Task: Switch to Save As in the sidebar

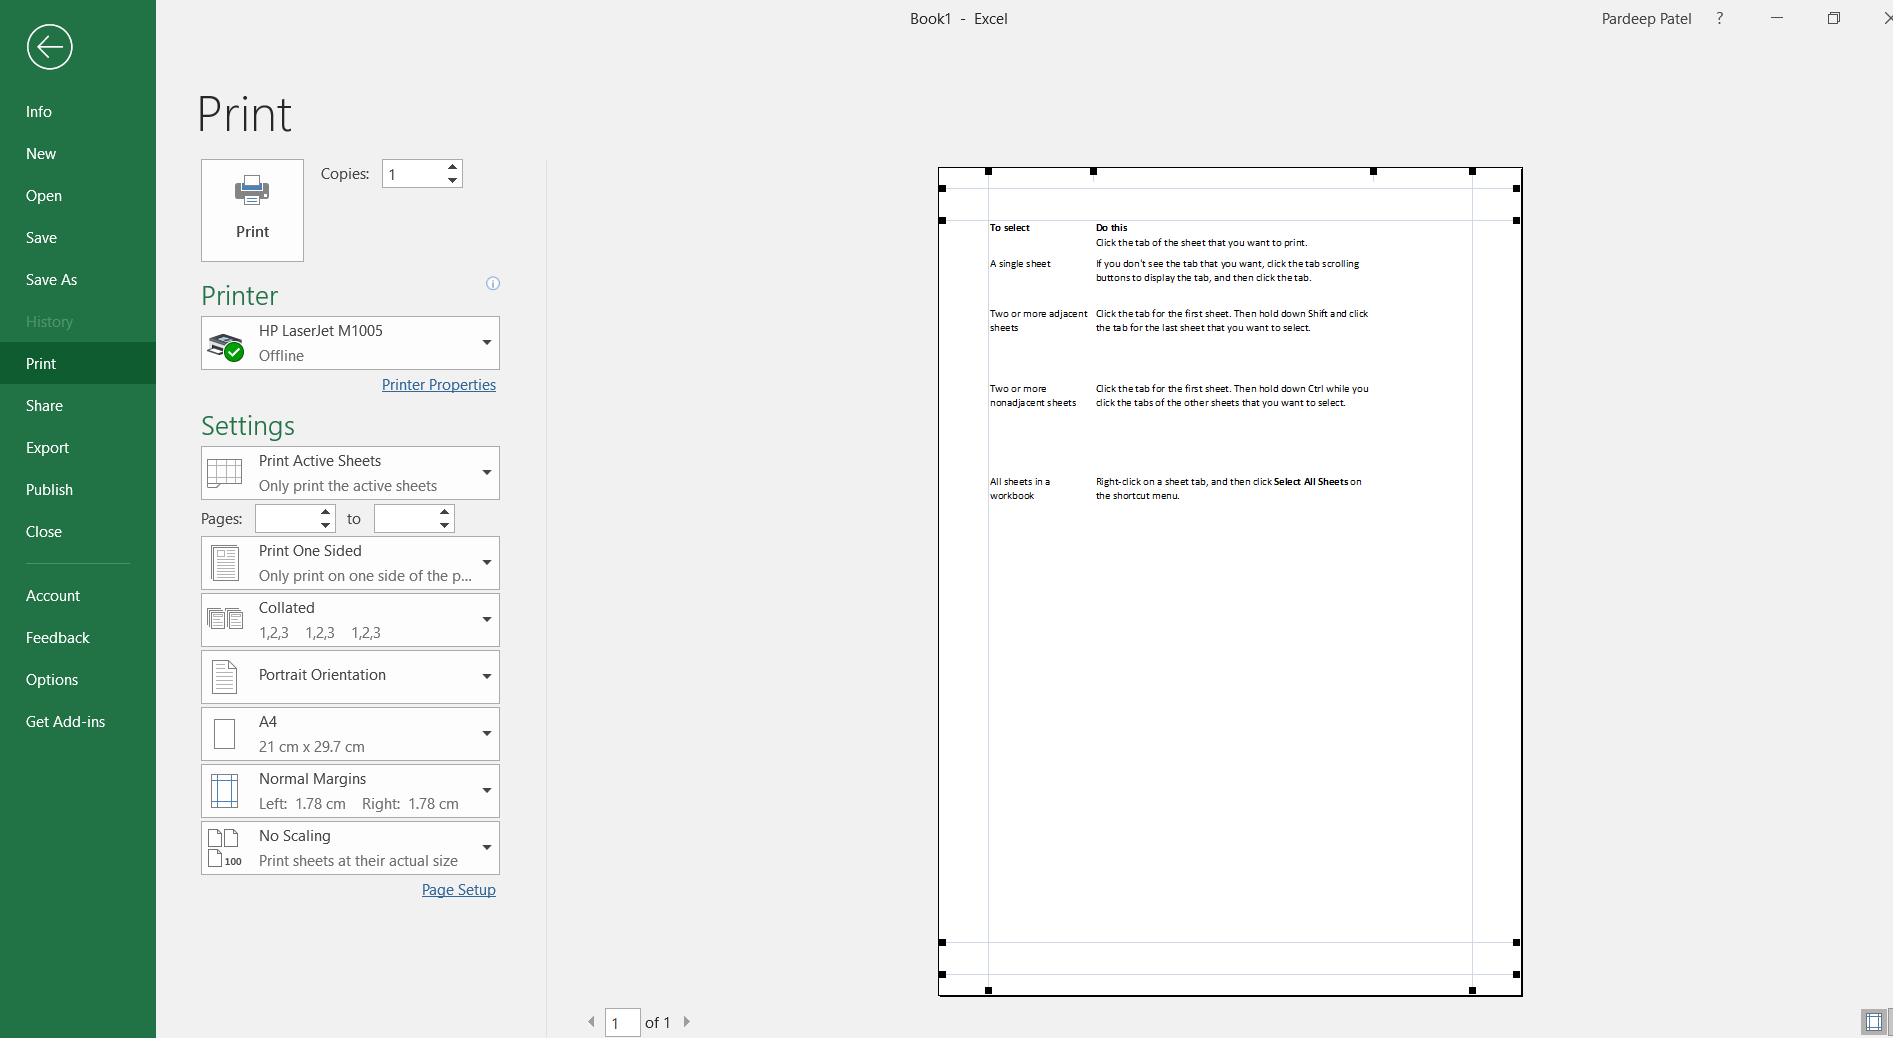Action: click(51, 279)
